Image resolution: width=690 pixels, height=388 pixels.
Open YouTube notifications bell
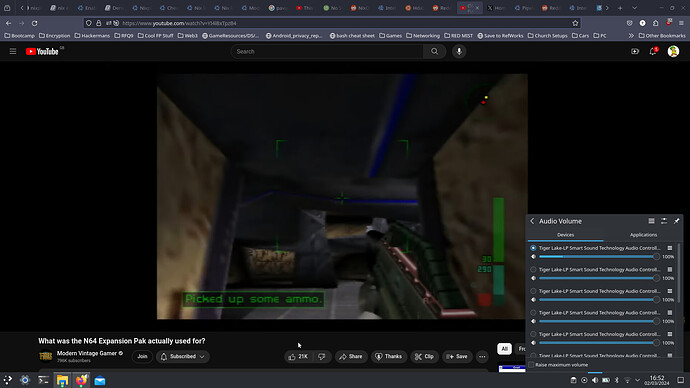(x=653, y=51)
